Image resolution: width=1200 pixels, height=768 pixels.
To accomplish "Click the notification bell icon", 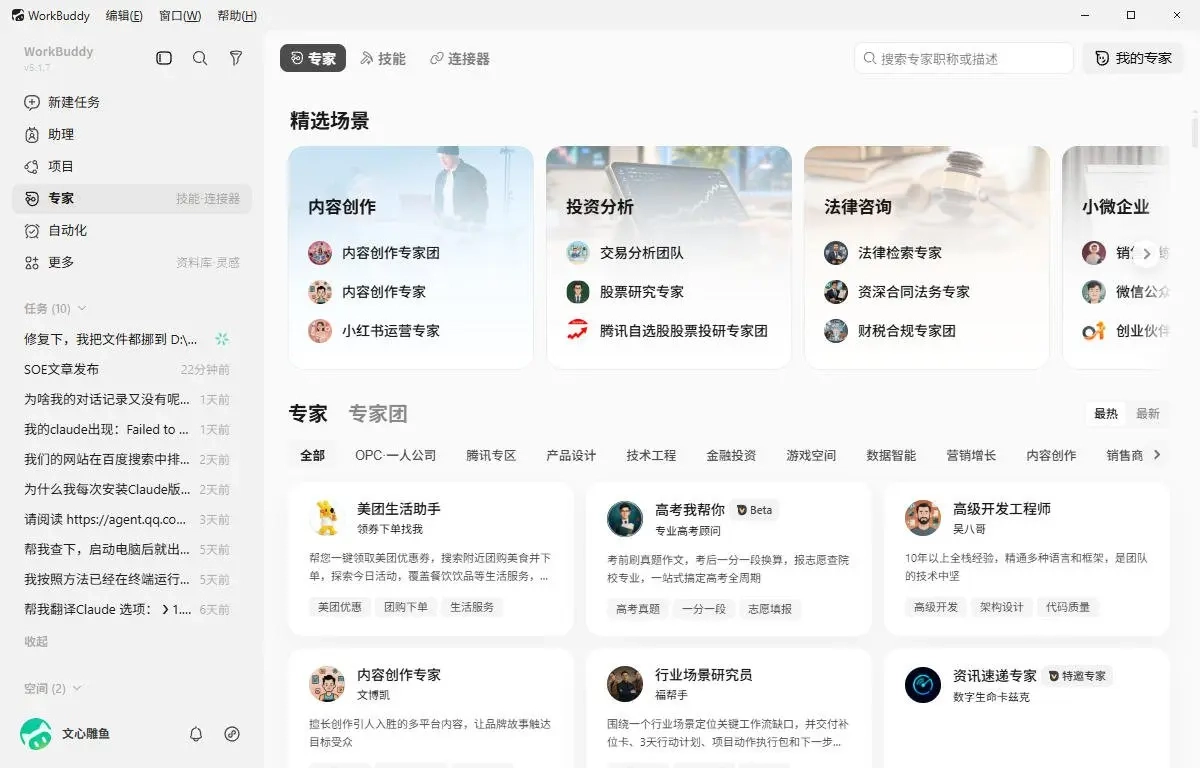I will tap(196, 734).
